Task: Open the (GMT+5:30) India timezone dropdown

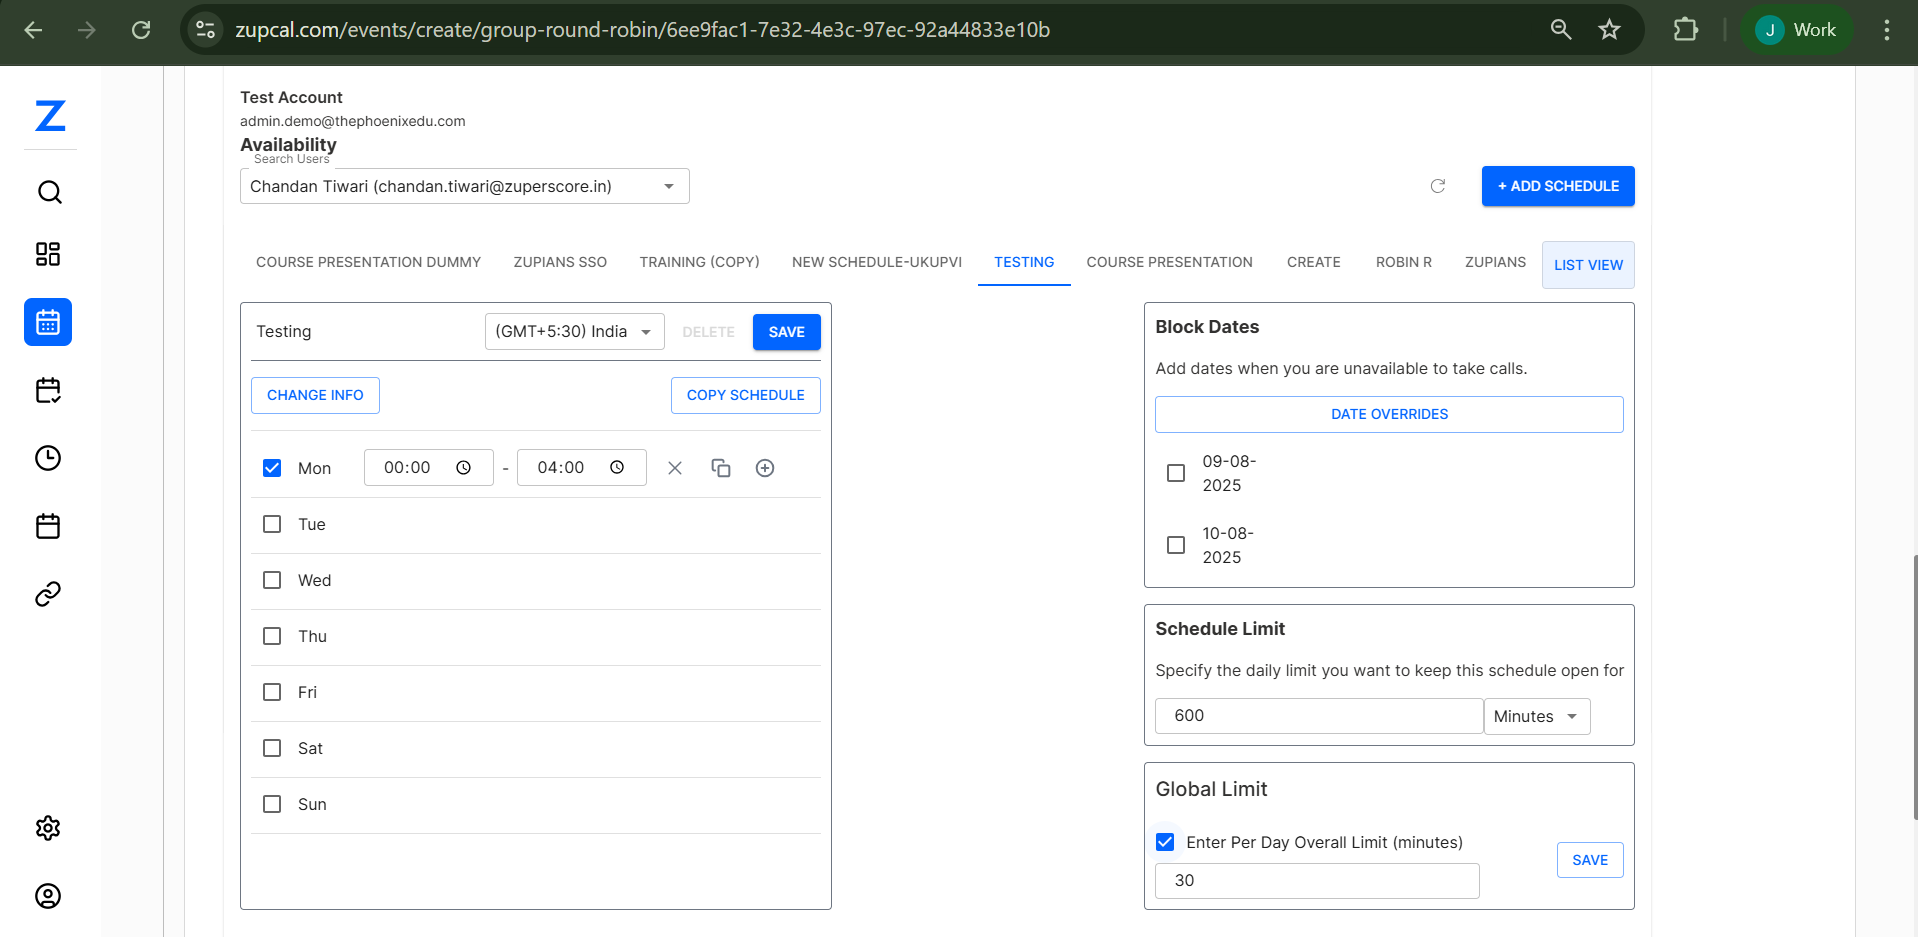Action: coord(574,332)
